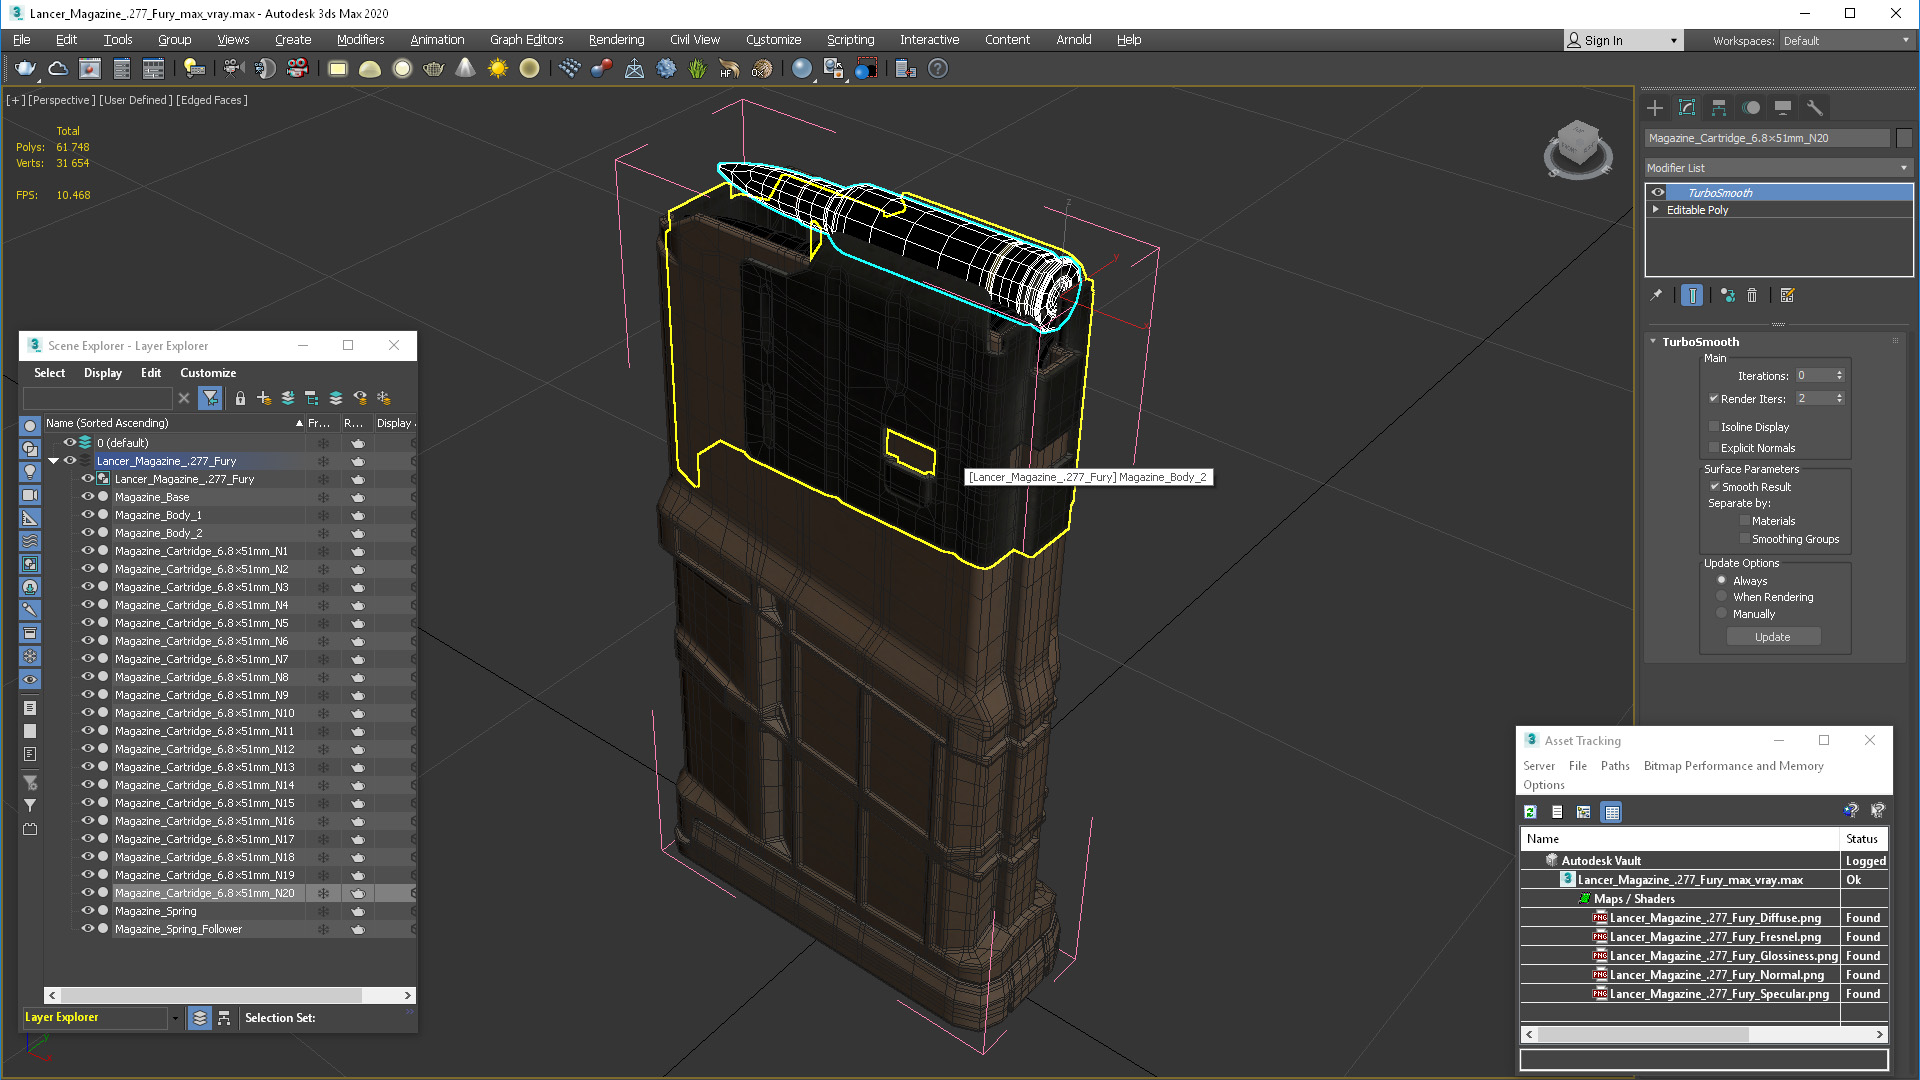Click the Graph Editors menu item
This screenshot has width=1920, height=1080.
pyautogui.click(x=524, y=38)
